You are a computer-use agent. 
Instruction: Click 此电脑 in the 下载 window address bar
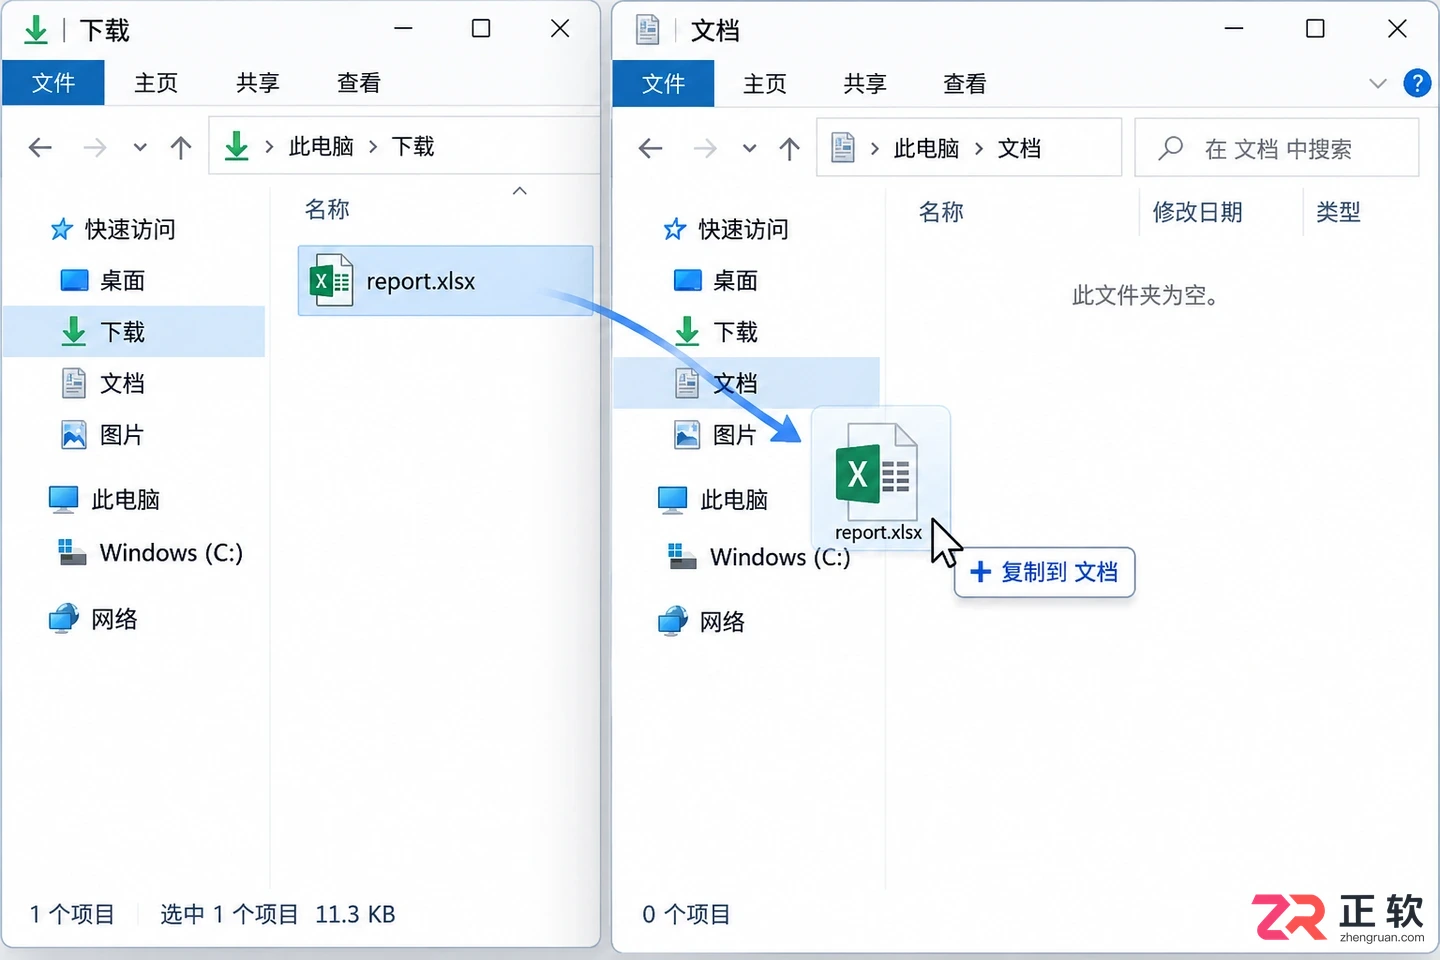[x=321, y=147]
